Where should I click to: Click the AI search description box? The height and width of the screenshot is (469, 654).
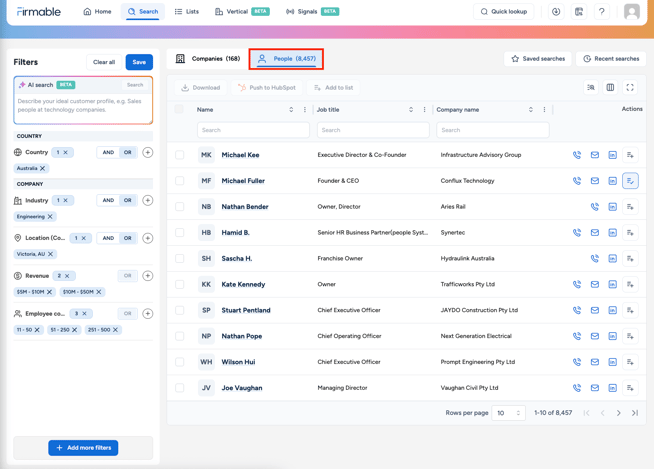tap(83, 108)
